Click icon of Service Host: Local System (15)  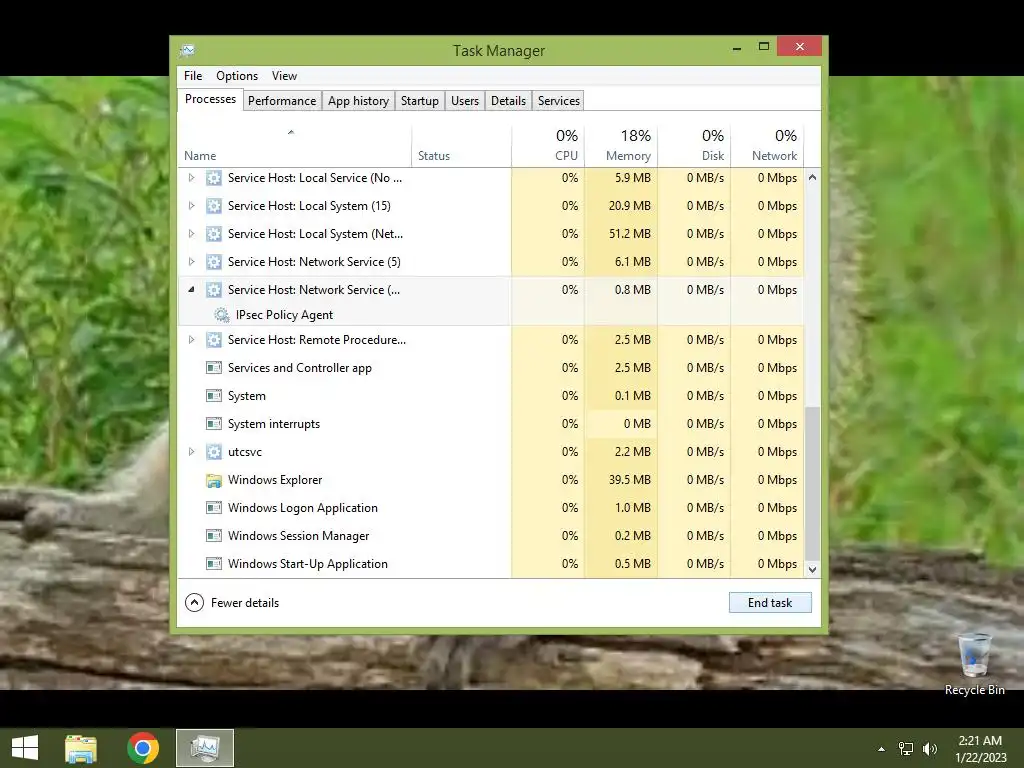pyautogui.click(x=214, y=206)
